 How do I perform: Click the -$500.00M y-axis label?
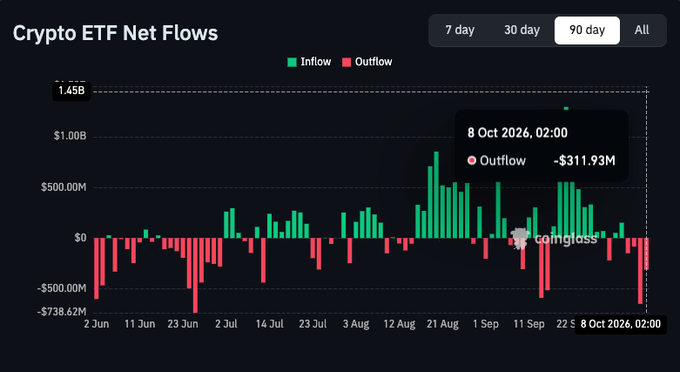[61, 288]
